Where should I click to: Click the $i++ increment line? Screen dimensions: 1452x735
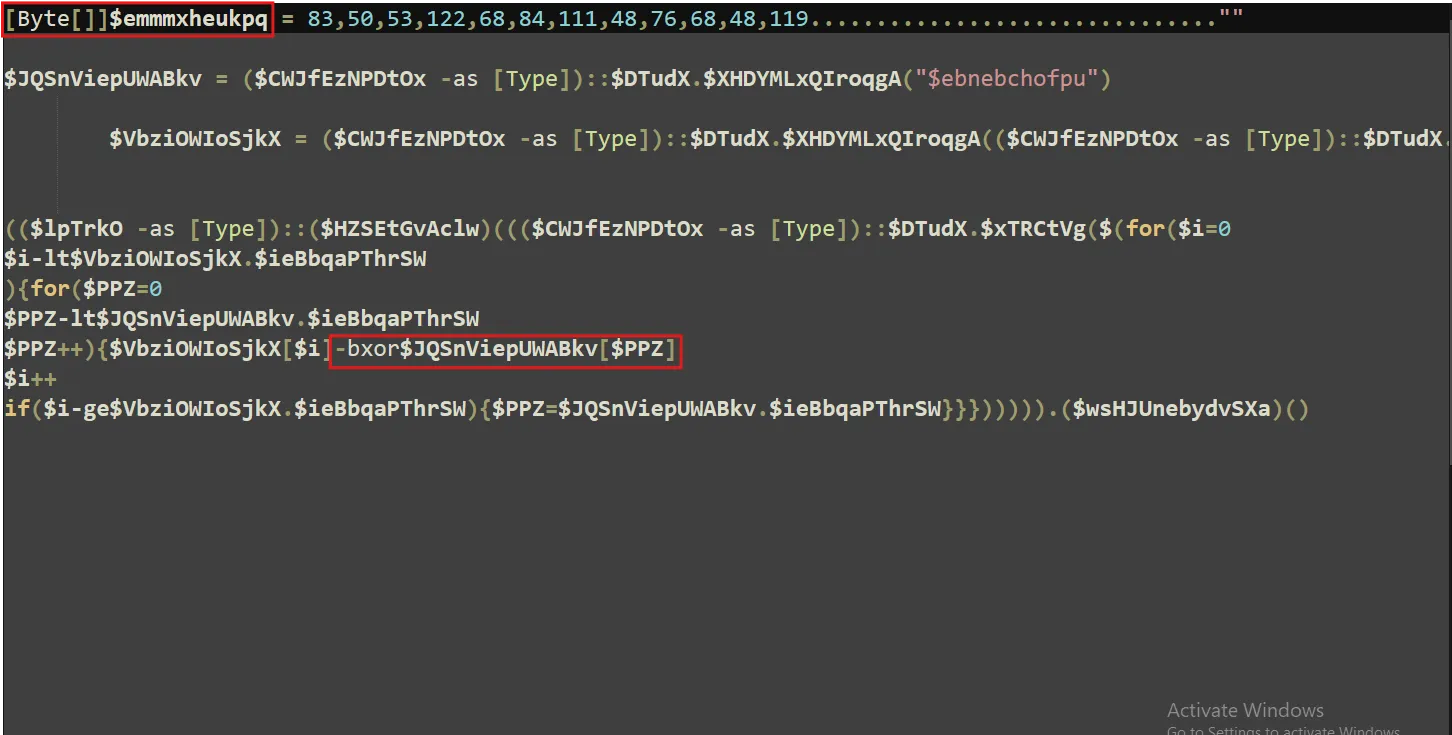[30, 379]
